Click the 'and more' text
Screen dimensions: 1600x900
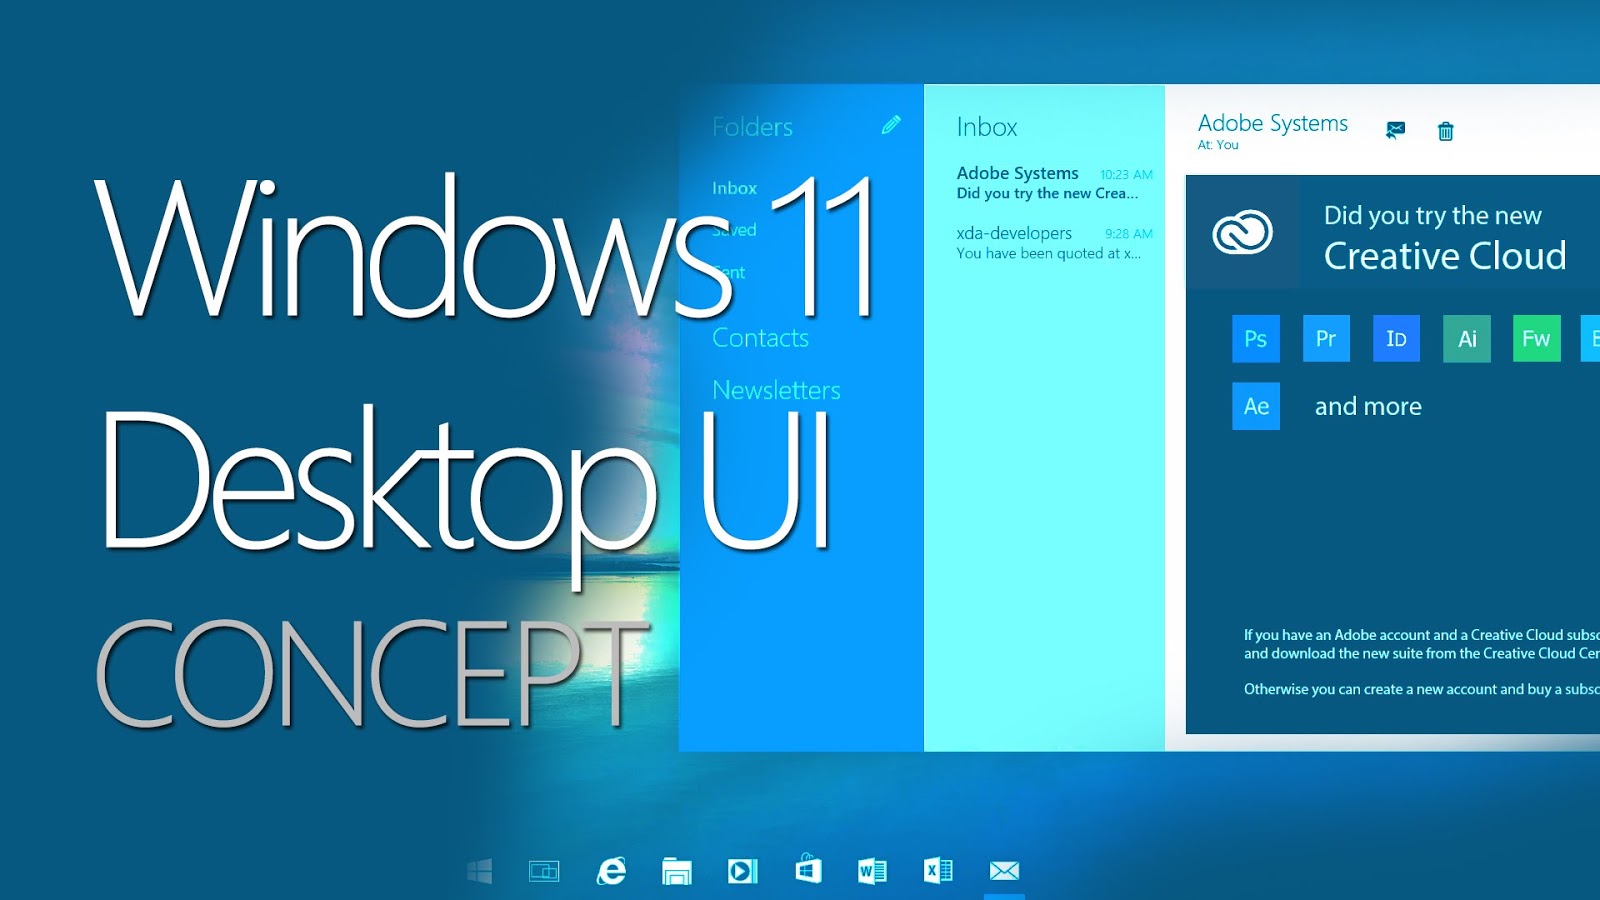click(x=1368, y=406)
